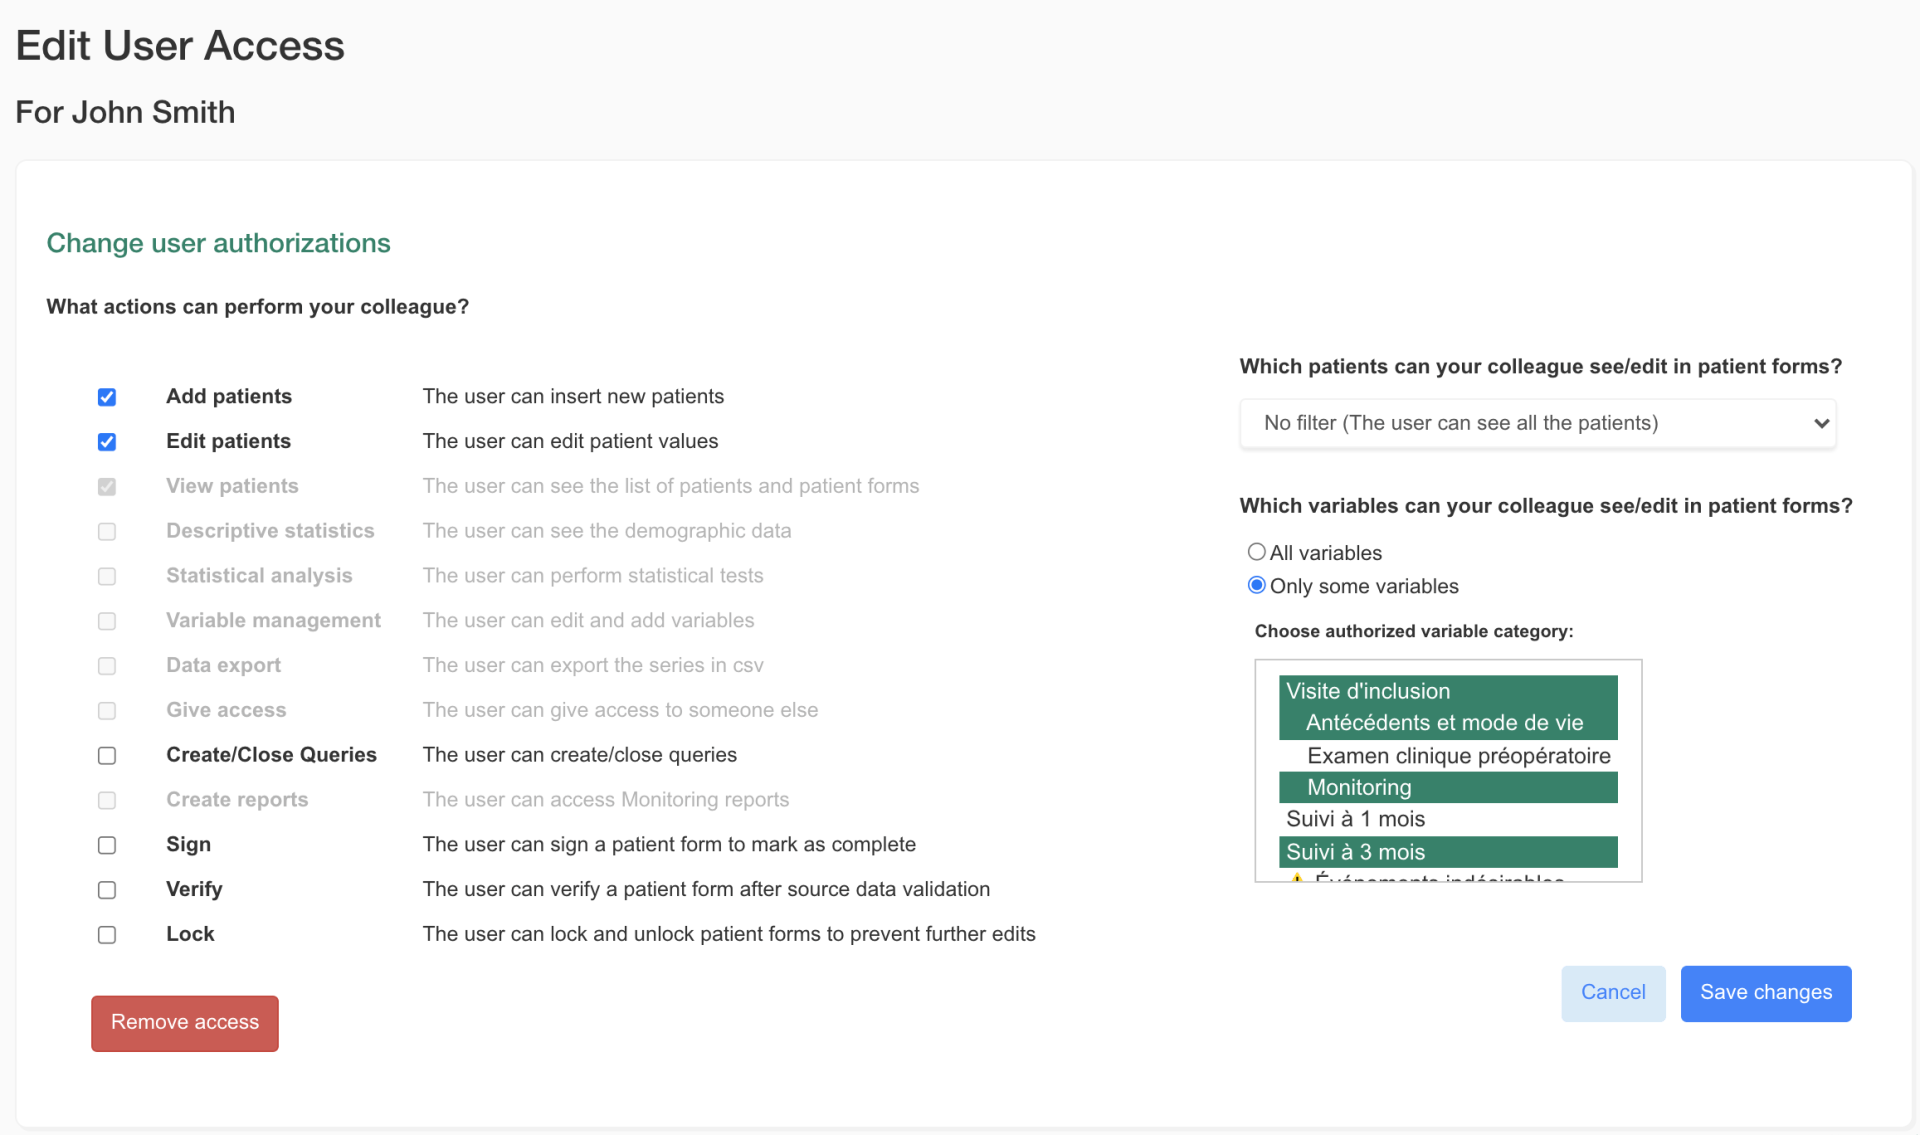Click the Cancel button
The width and height of the screenshot is (1920, 1135).
coord(1612,993)
